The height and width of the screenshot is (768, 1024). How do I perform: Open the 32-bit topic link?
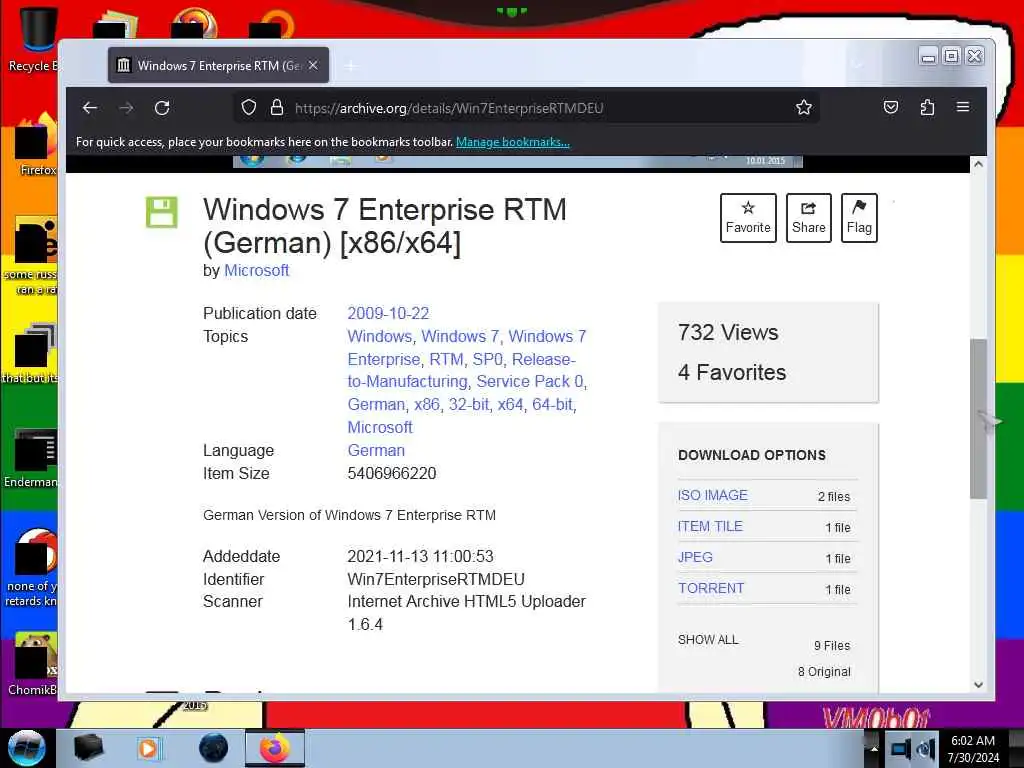tap(468, 405)
